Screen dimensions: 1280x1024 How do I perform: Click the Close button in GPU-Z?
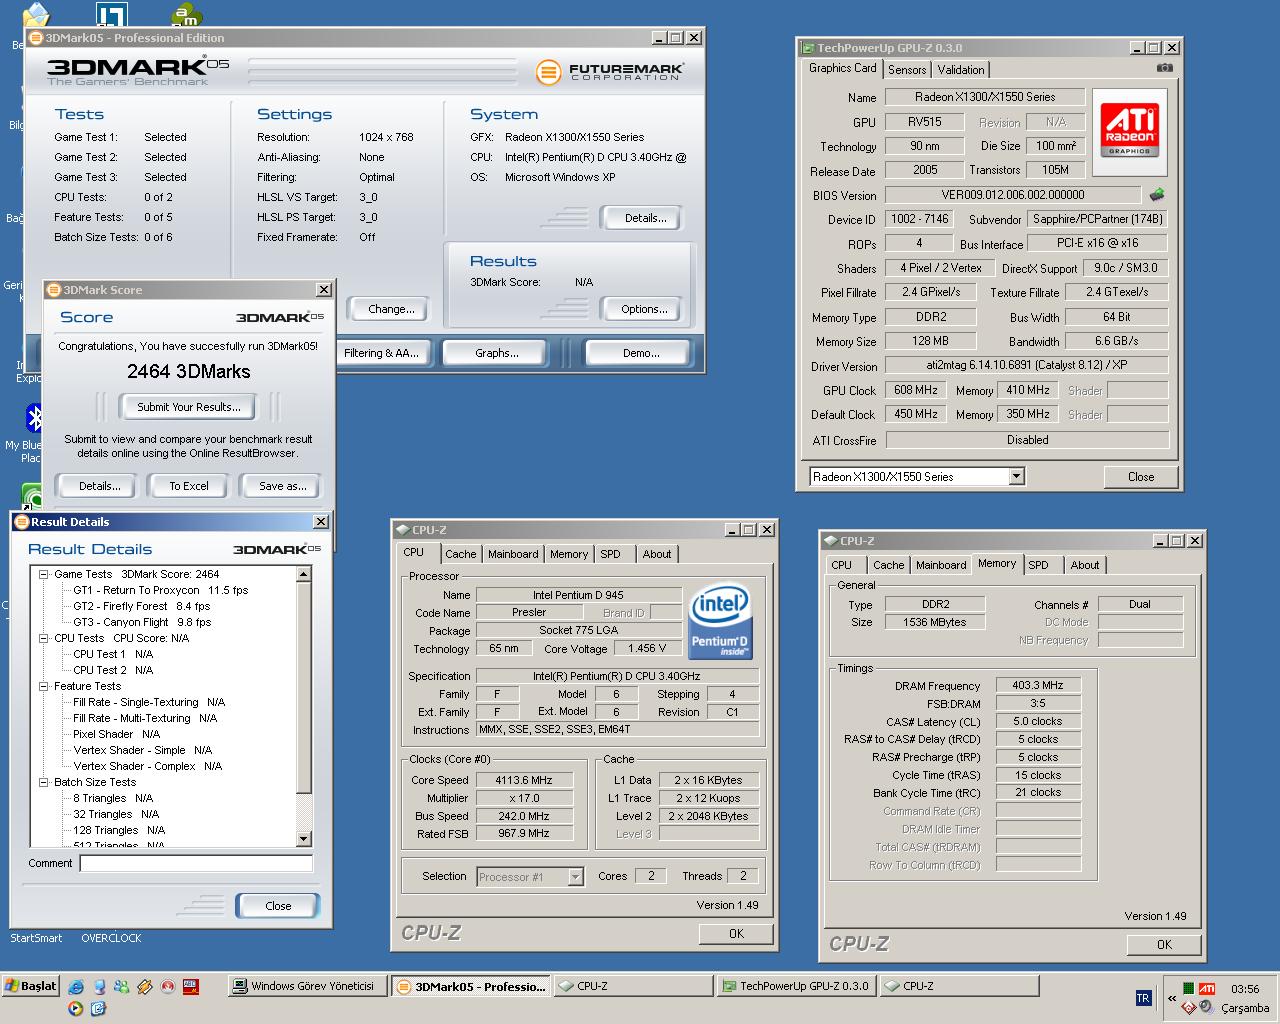1141,477
